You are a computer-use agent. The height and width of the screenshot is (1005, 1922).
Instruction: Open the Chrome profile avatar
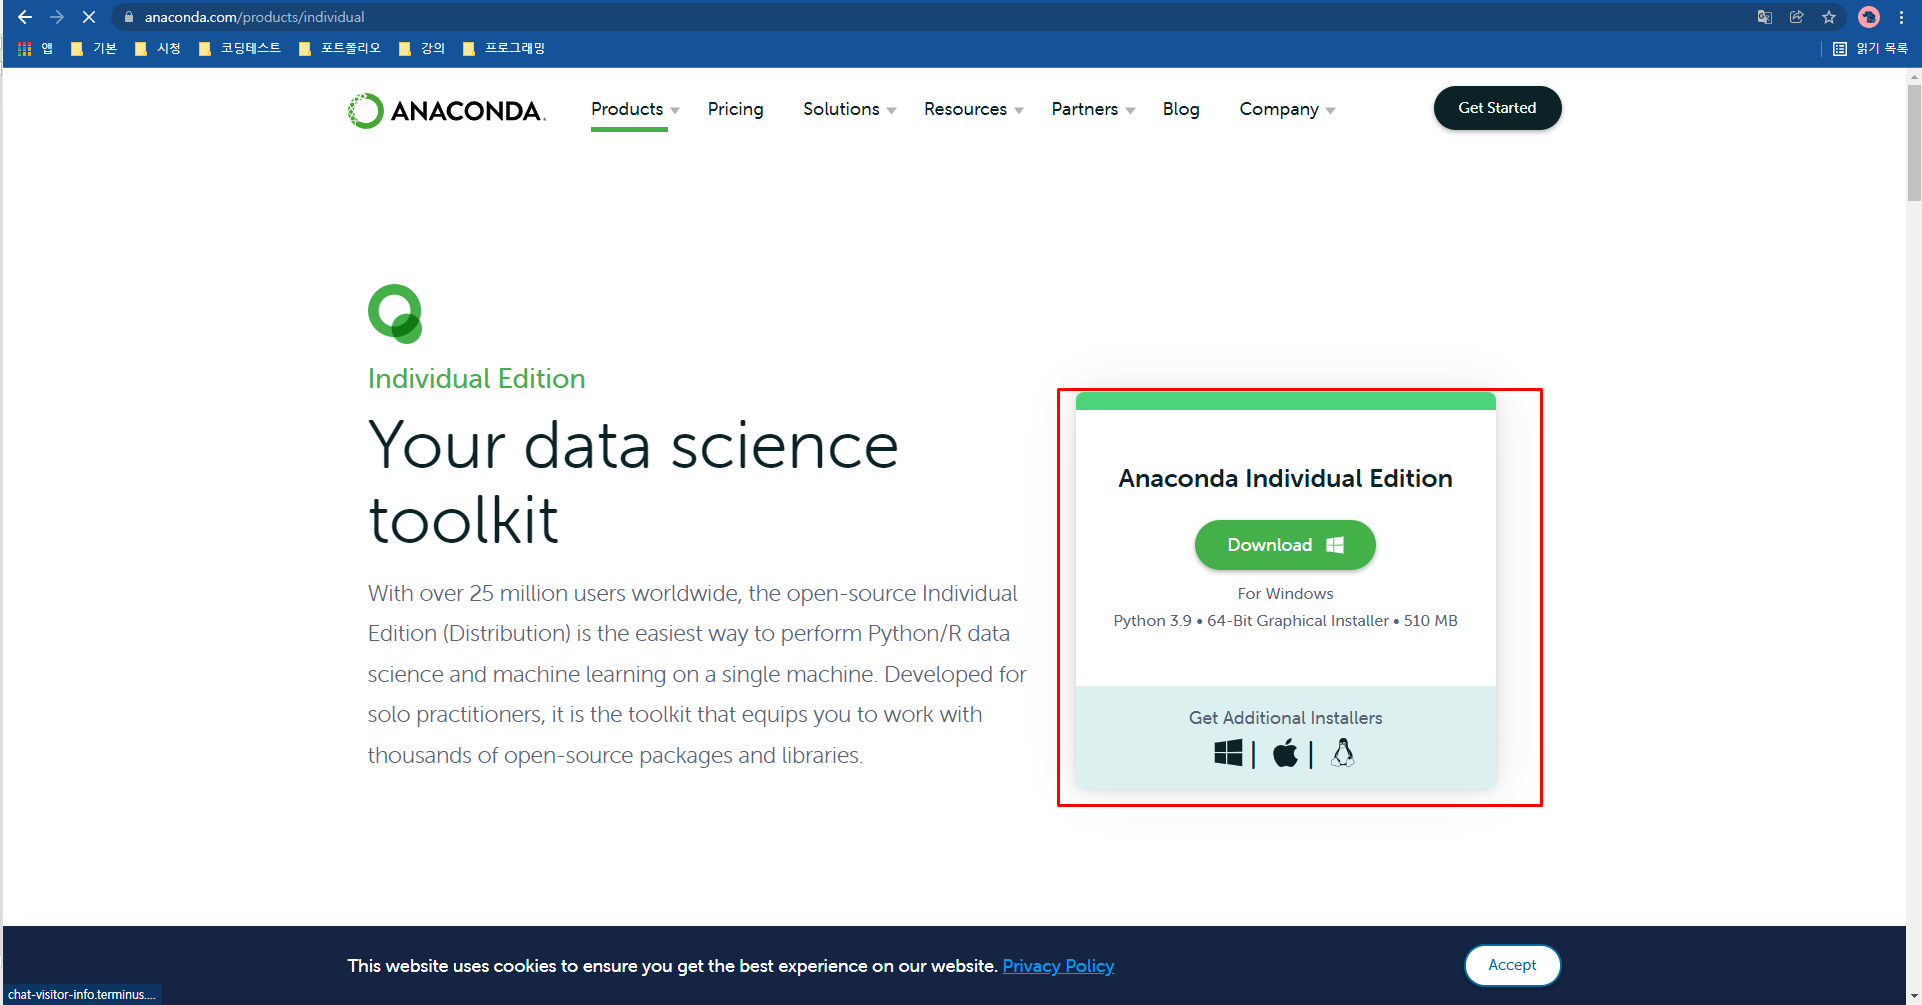(x=1869, y=17)
